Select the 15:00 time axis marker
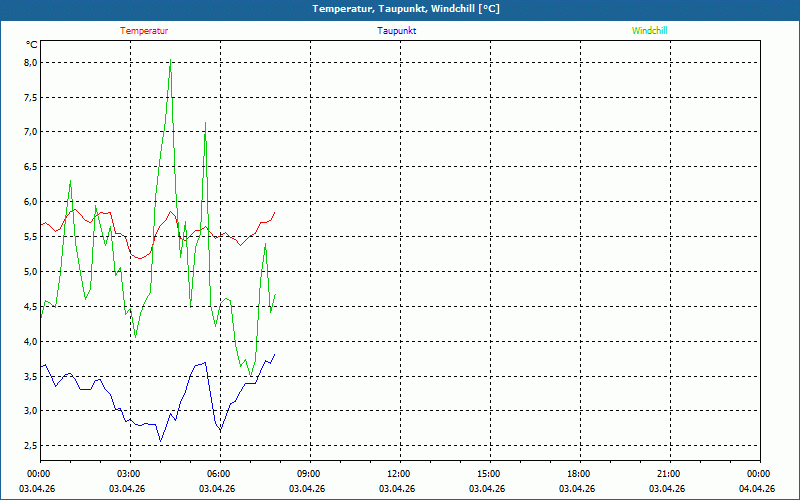Viewport: 800px width, 500px height. coord(489,474)
